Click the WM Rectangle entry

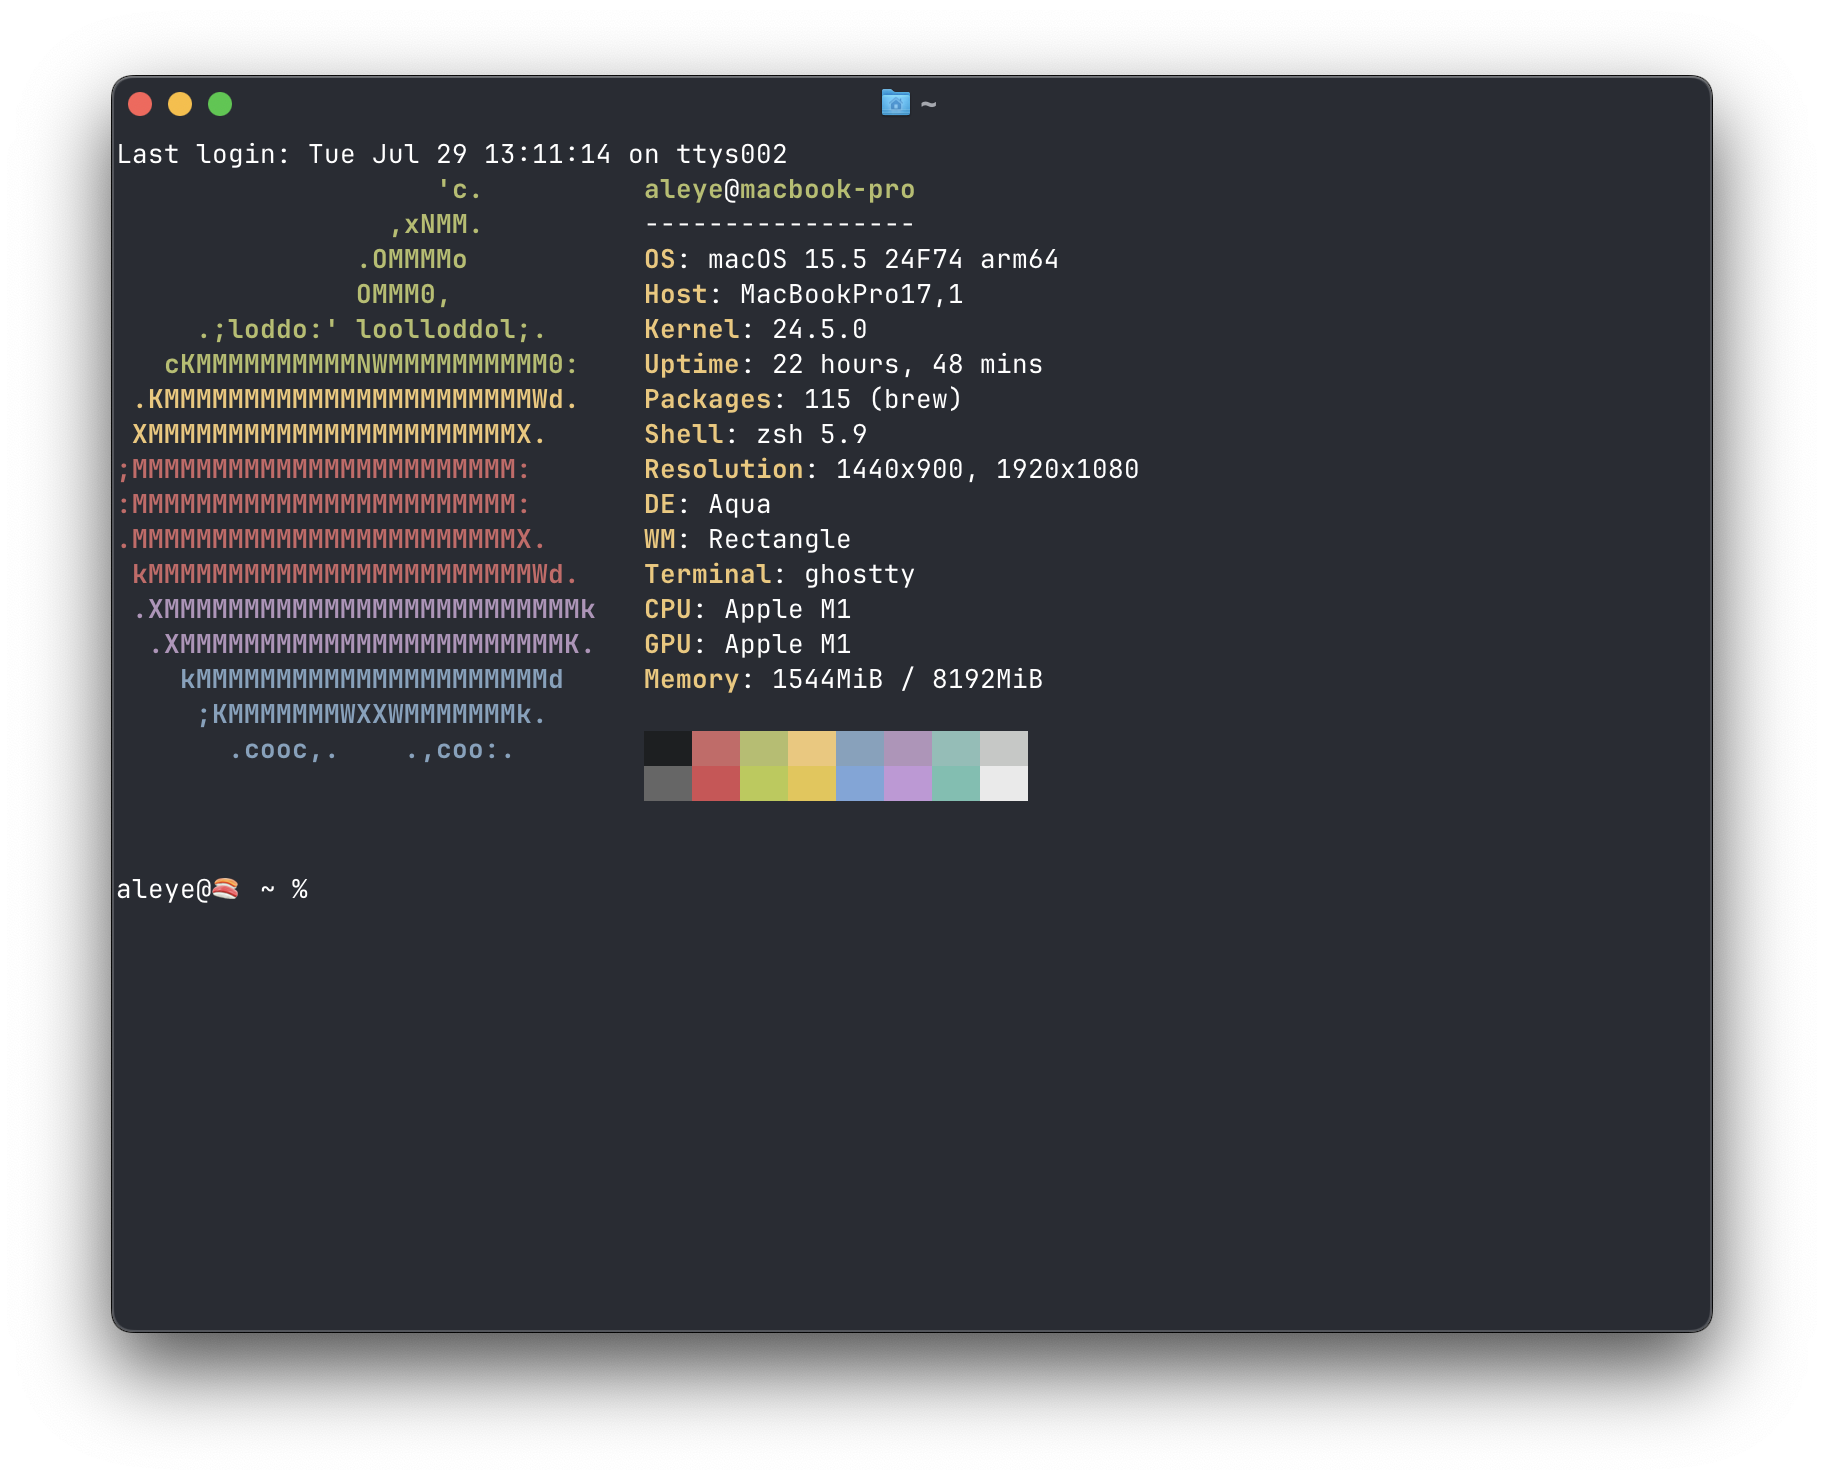coord(746,539)
